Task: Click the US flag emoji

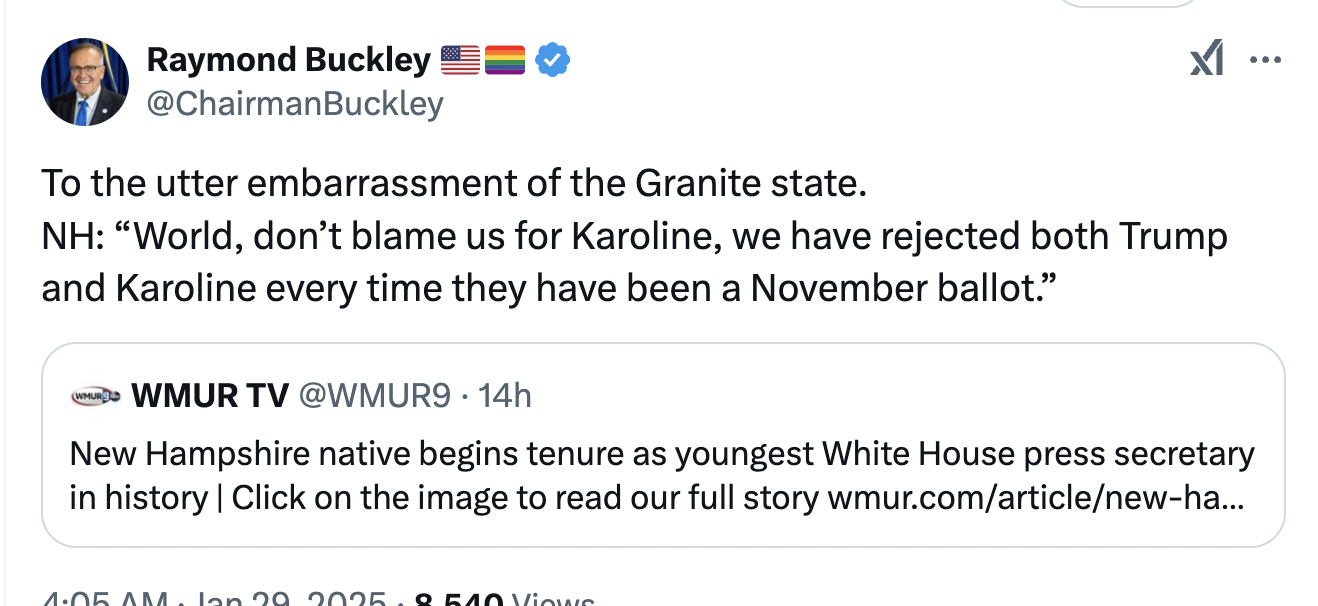Action: pyautogui.click(x=460, y=61)
